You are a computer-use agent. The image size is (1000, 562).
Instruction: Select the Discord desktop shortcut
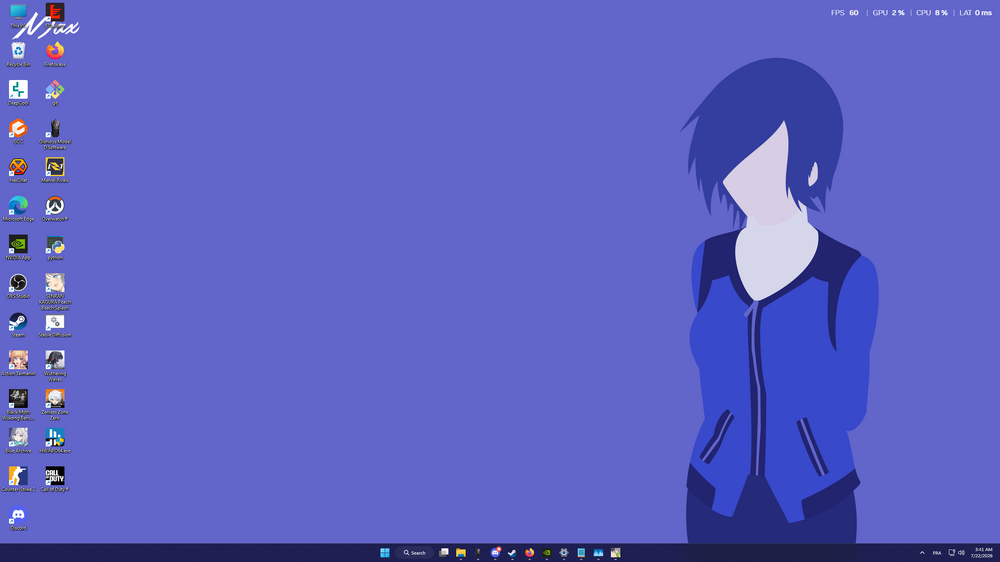click(18, 519)
